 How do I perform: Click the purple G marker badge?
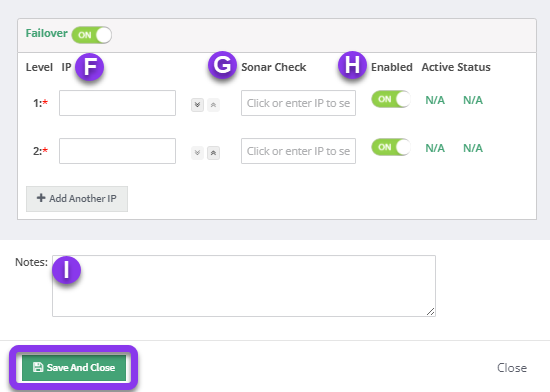pyautogui.click(x=222, y=65)
